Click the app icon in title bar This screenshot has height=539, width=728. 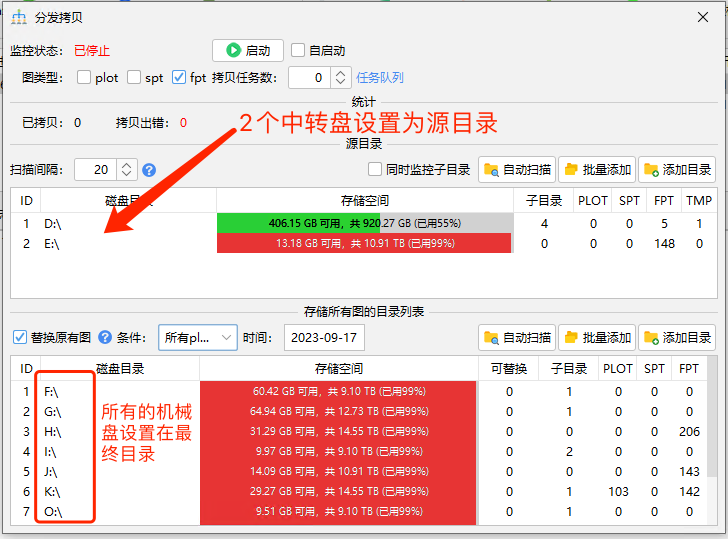pyautogui.click(x=18, y=17)
